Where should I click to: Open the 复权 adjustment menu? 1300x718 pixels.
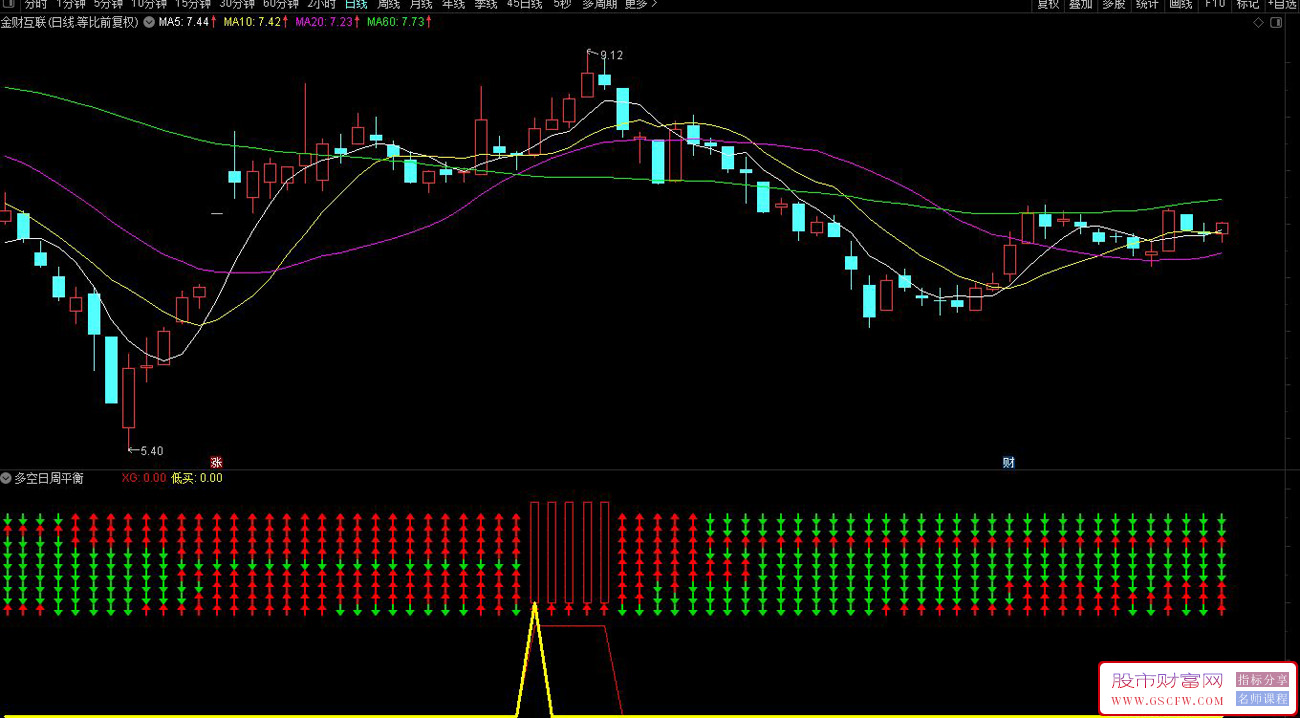tap(1048, 4)
